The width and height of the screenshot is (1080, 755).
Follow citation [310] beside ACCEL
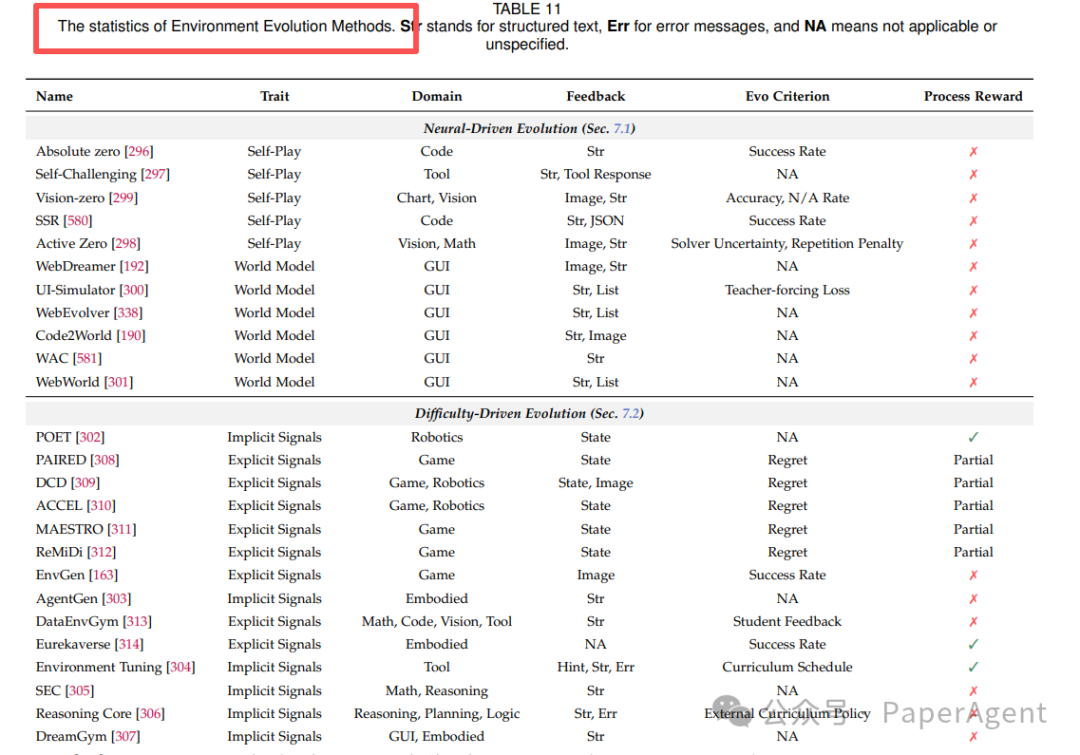[x=101, y=506]
